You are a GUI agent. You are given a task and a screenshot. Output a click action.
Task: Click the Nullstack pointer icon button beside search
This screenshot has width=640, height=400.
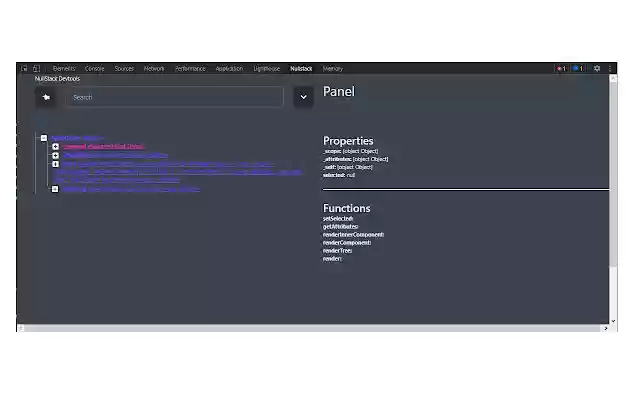[x=46, y=97]
